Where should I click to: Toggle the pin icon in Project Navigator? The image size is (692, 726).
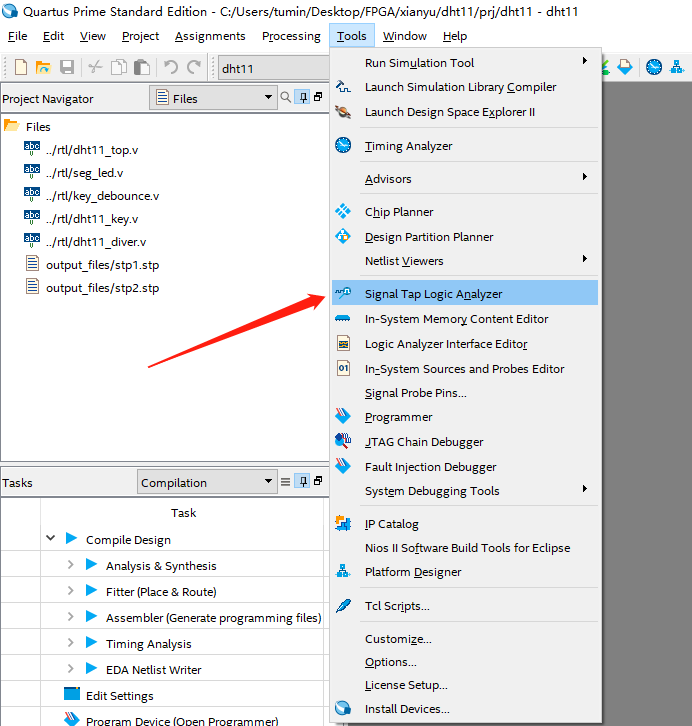303,97
